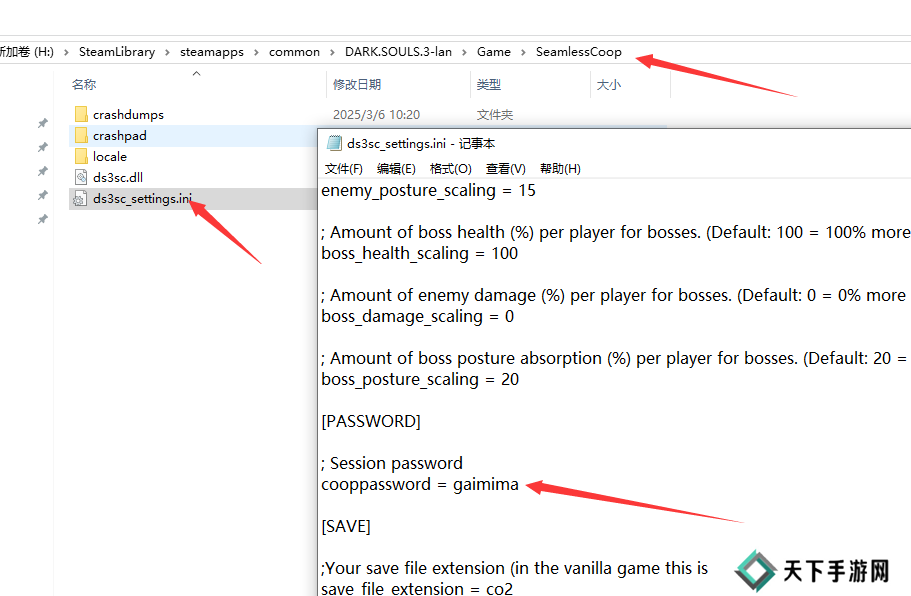Expand the chevron after steamapps in breadcrumb
The image size is (911, 596).
[257, 52]
